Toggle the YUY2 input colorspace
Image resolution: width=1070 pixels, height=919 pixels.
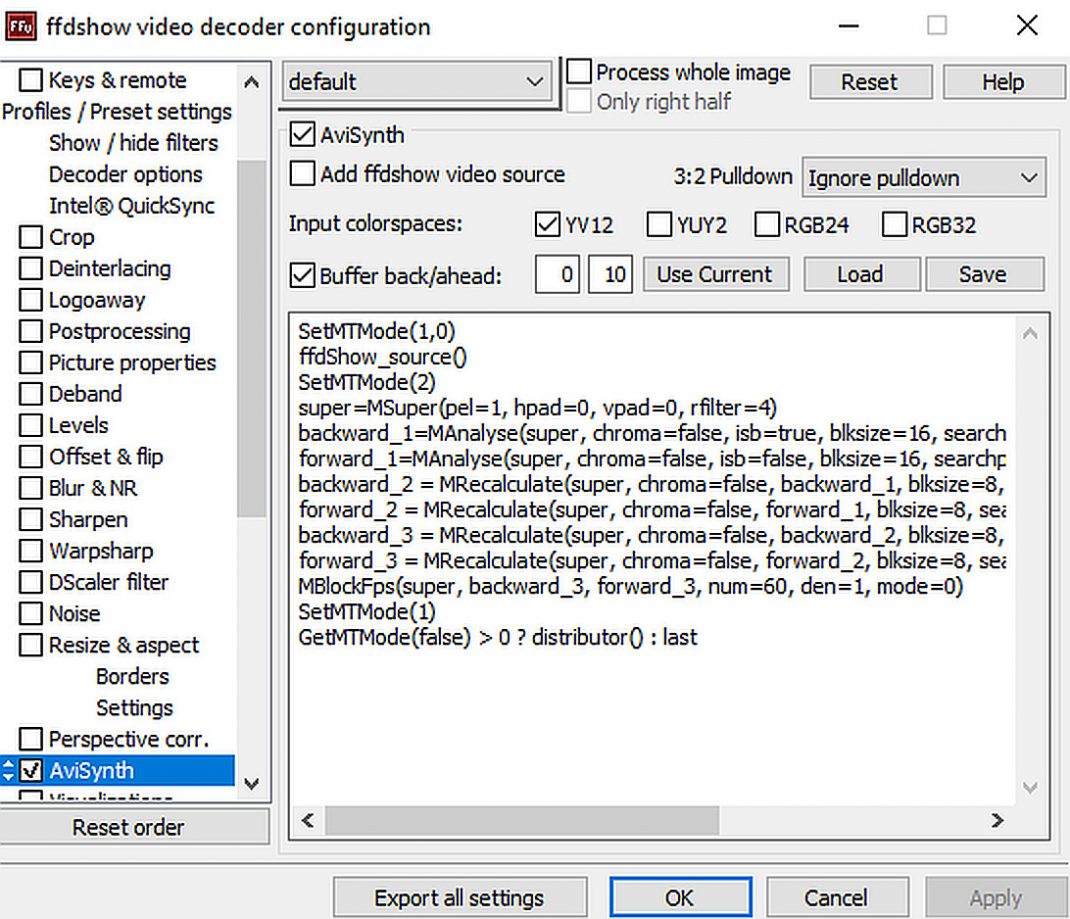click(x=659, y=225)
